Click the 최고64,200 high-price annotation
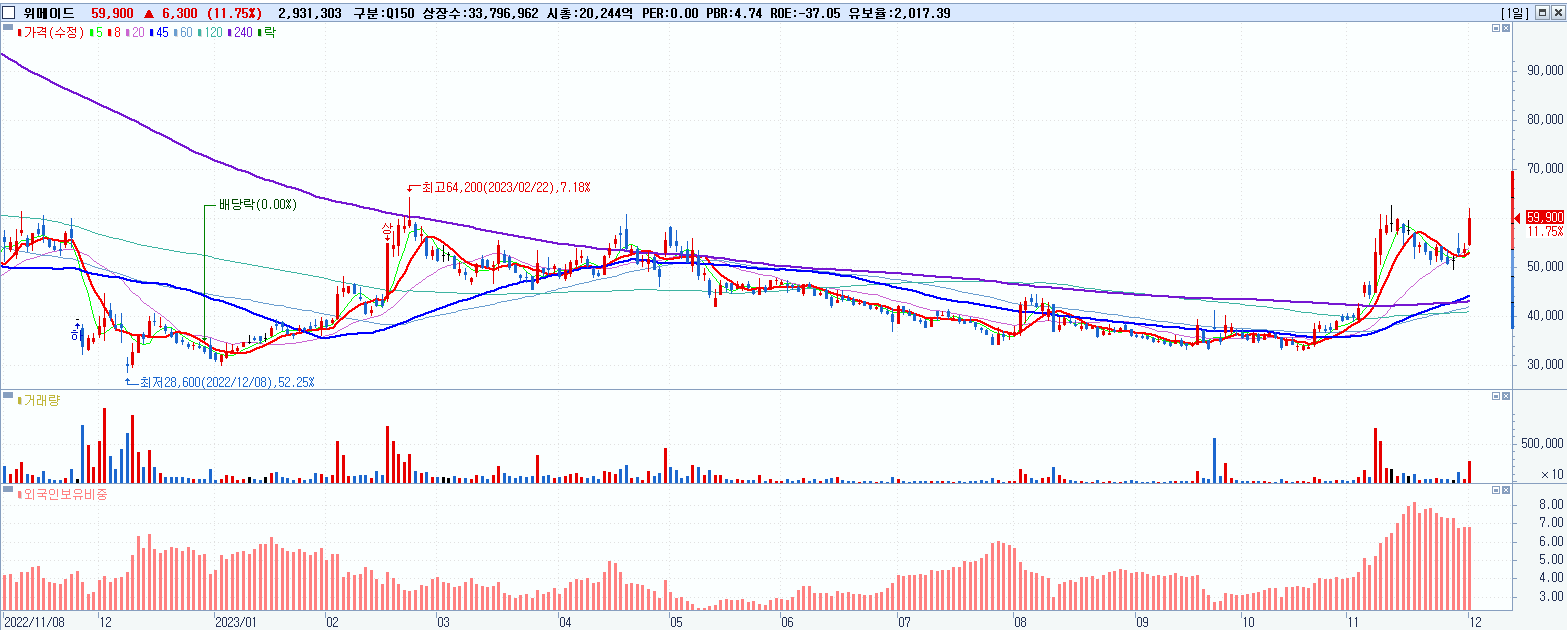Viewport: 1567px width, 630px height. [x=506, y=187]
